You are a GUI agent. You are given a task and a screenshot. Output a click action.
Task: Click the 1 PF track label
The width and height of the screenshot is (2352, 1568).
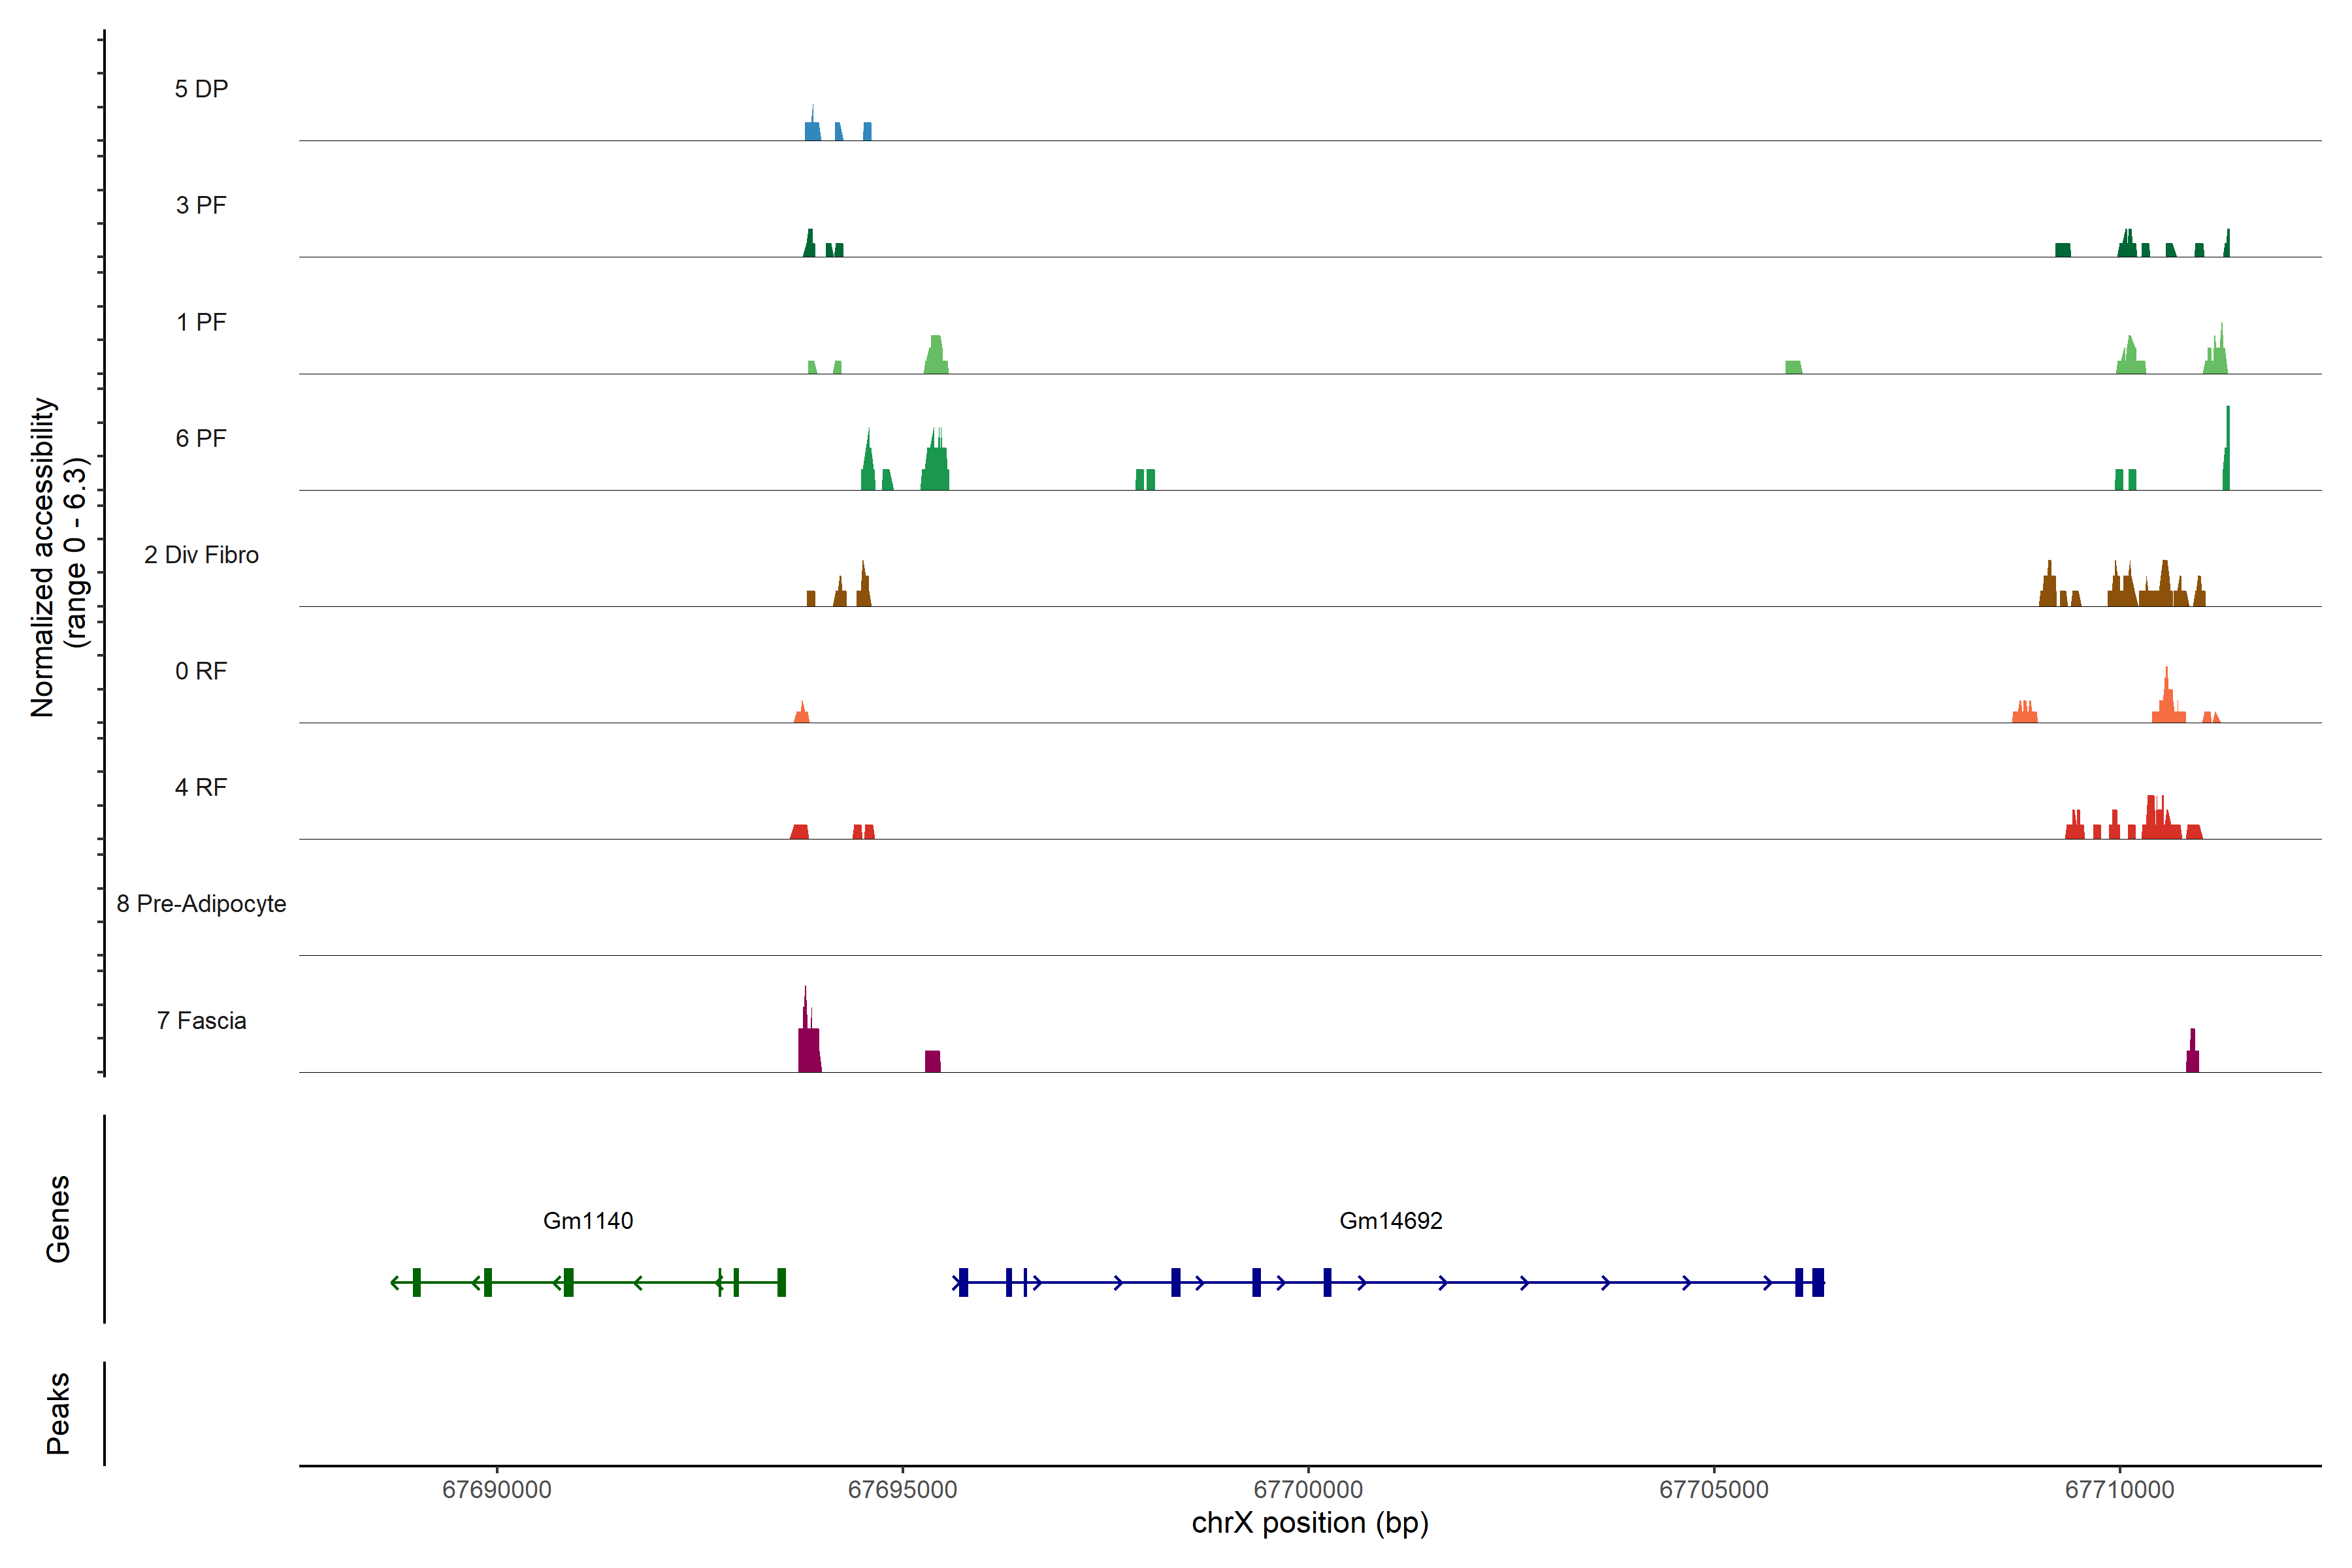201,322
